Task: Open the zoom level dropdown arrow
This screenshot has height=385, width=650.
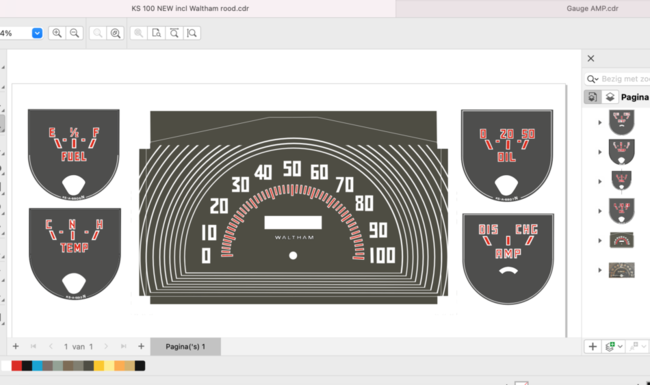Action: coord(37,33)
